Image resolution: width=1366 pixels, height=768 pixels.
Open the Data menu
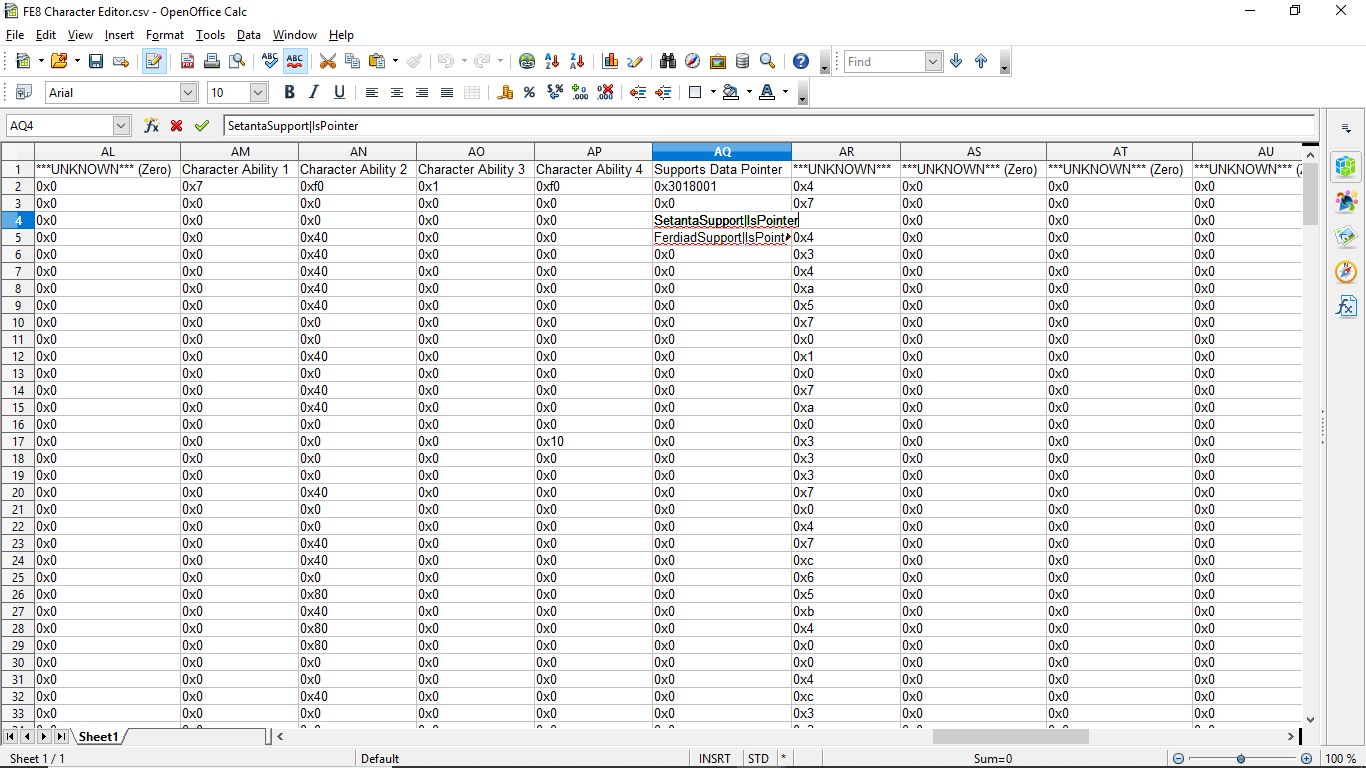249,35
